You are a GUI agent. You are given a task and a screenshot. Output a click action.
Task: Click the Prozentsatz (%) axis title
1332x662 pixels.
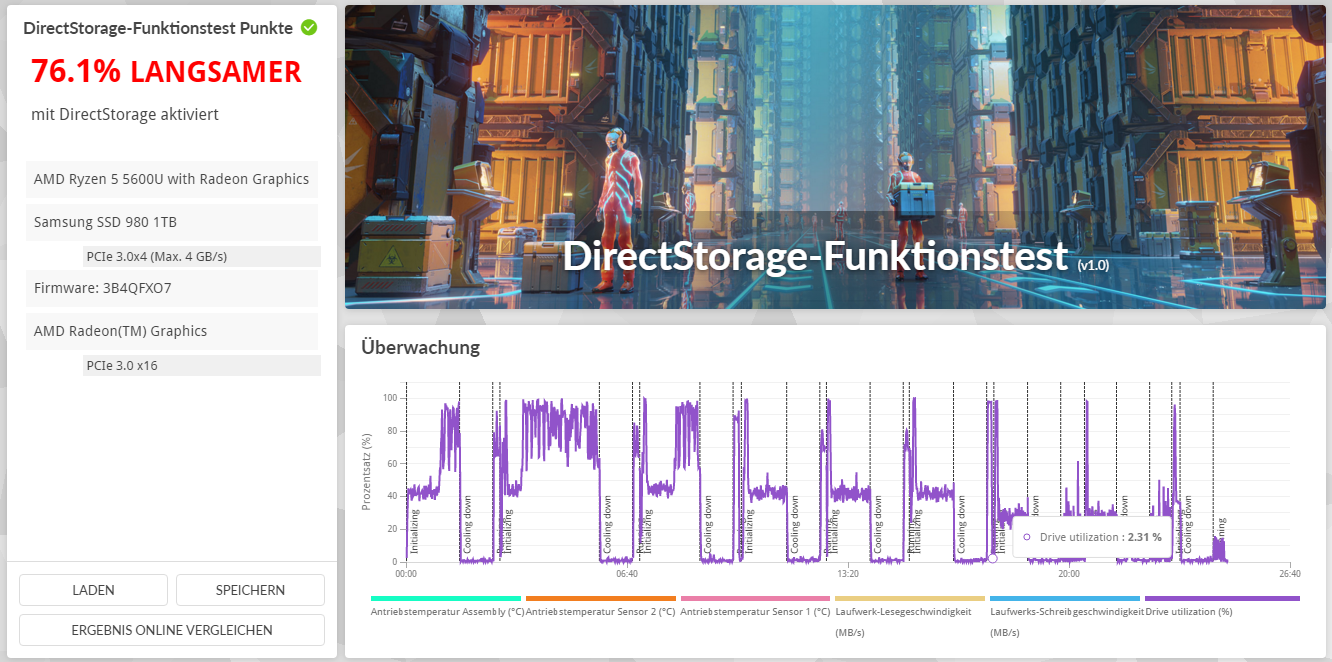pos(367,472)
